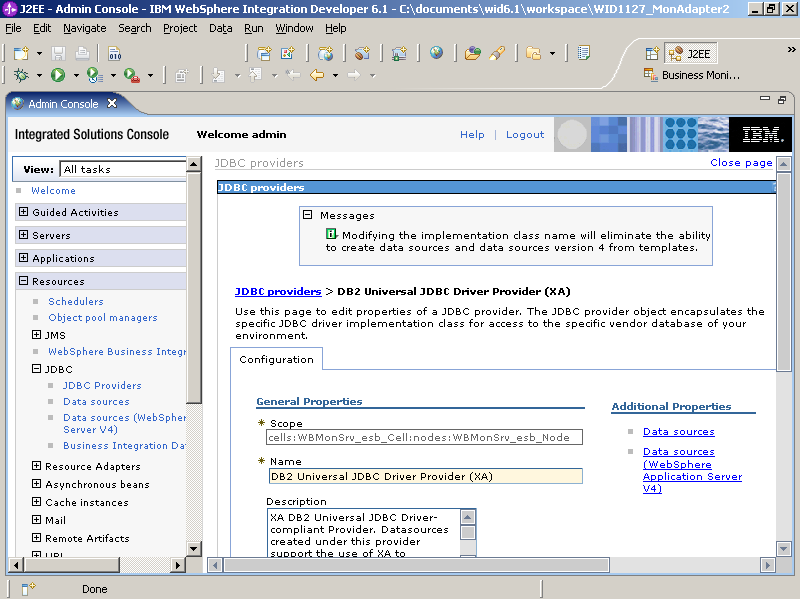Open JDBC Providers in navigation tree
Viewport: 800px width, 600px height.
click(102, 386)
